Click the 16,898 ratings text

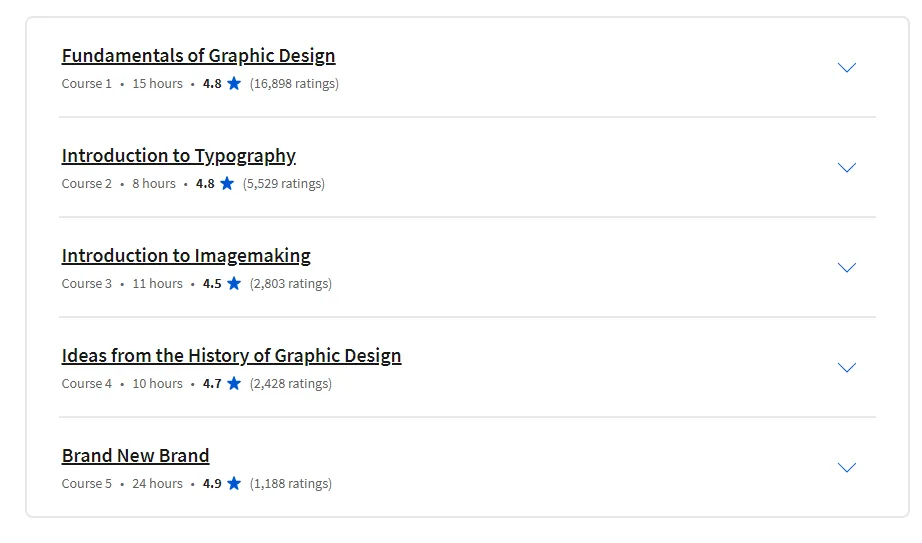coord(294,84)
